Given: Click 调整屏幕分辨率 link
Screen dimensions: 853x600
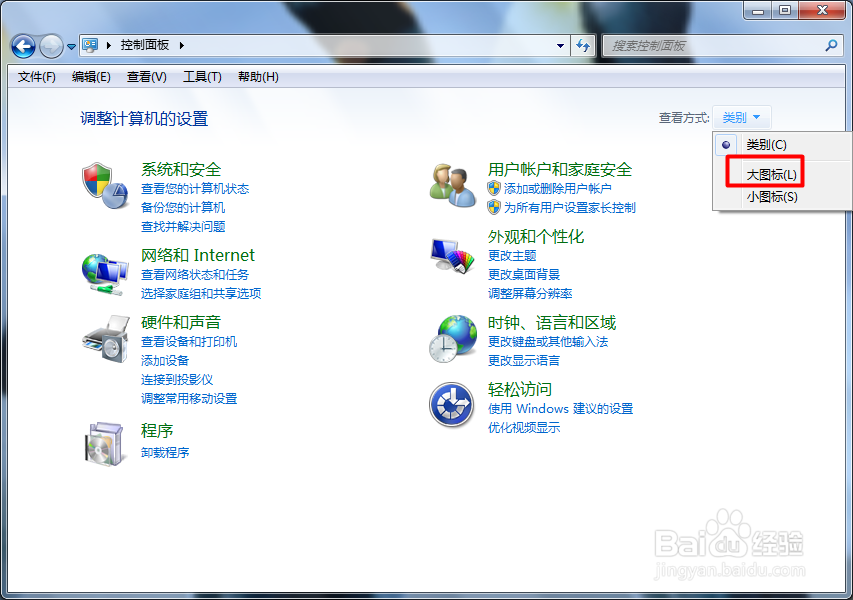Looking at the screenshot, I should (530, 293).
